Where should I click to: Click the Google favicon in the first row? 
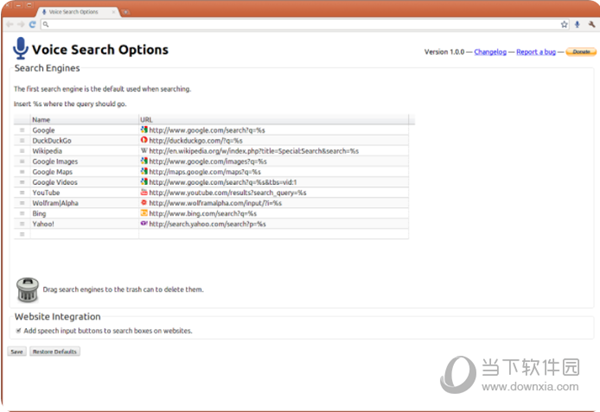point(144,130)
